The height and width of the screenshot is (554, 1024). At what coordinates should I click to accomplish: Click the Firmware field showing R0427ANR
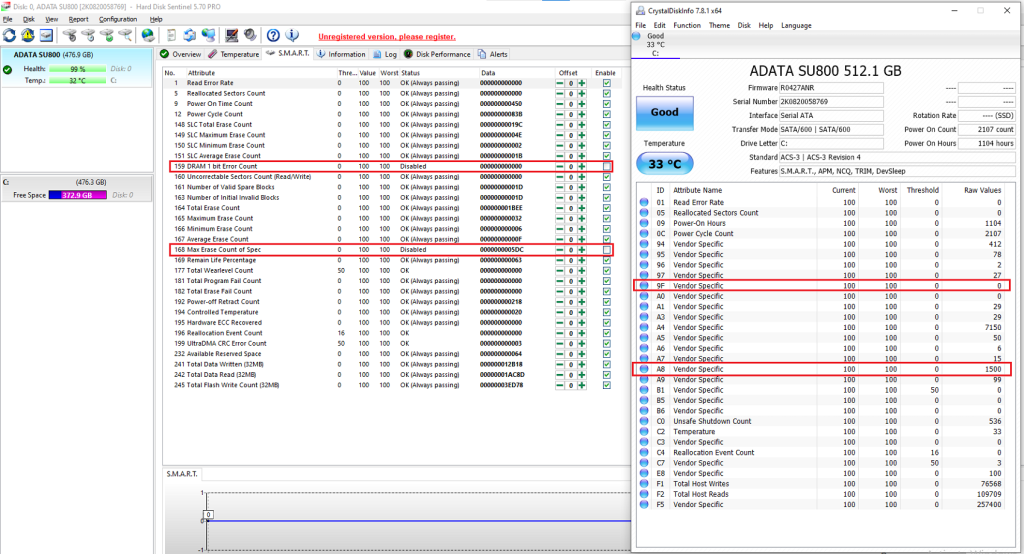point(831,88)
